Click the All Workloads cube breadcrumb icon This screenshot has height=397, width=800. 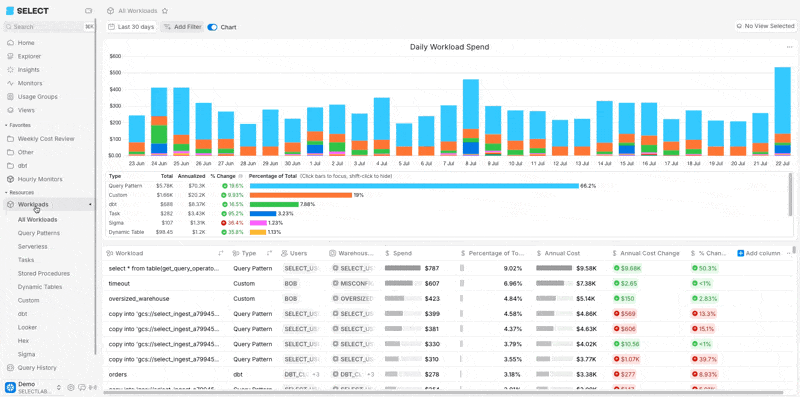pyautogui.click(x=110, y=11)
